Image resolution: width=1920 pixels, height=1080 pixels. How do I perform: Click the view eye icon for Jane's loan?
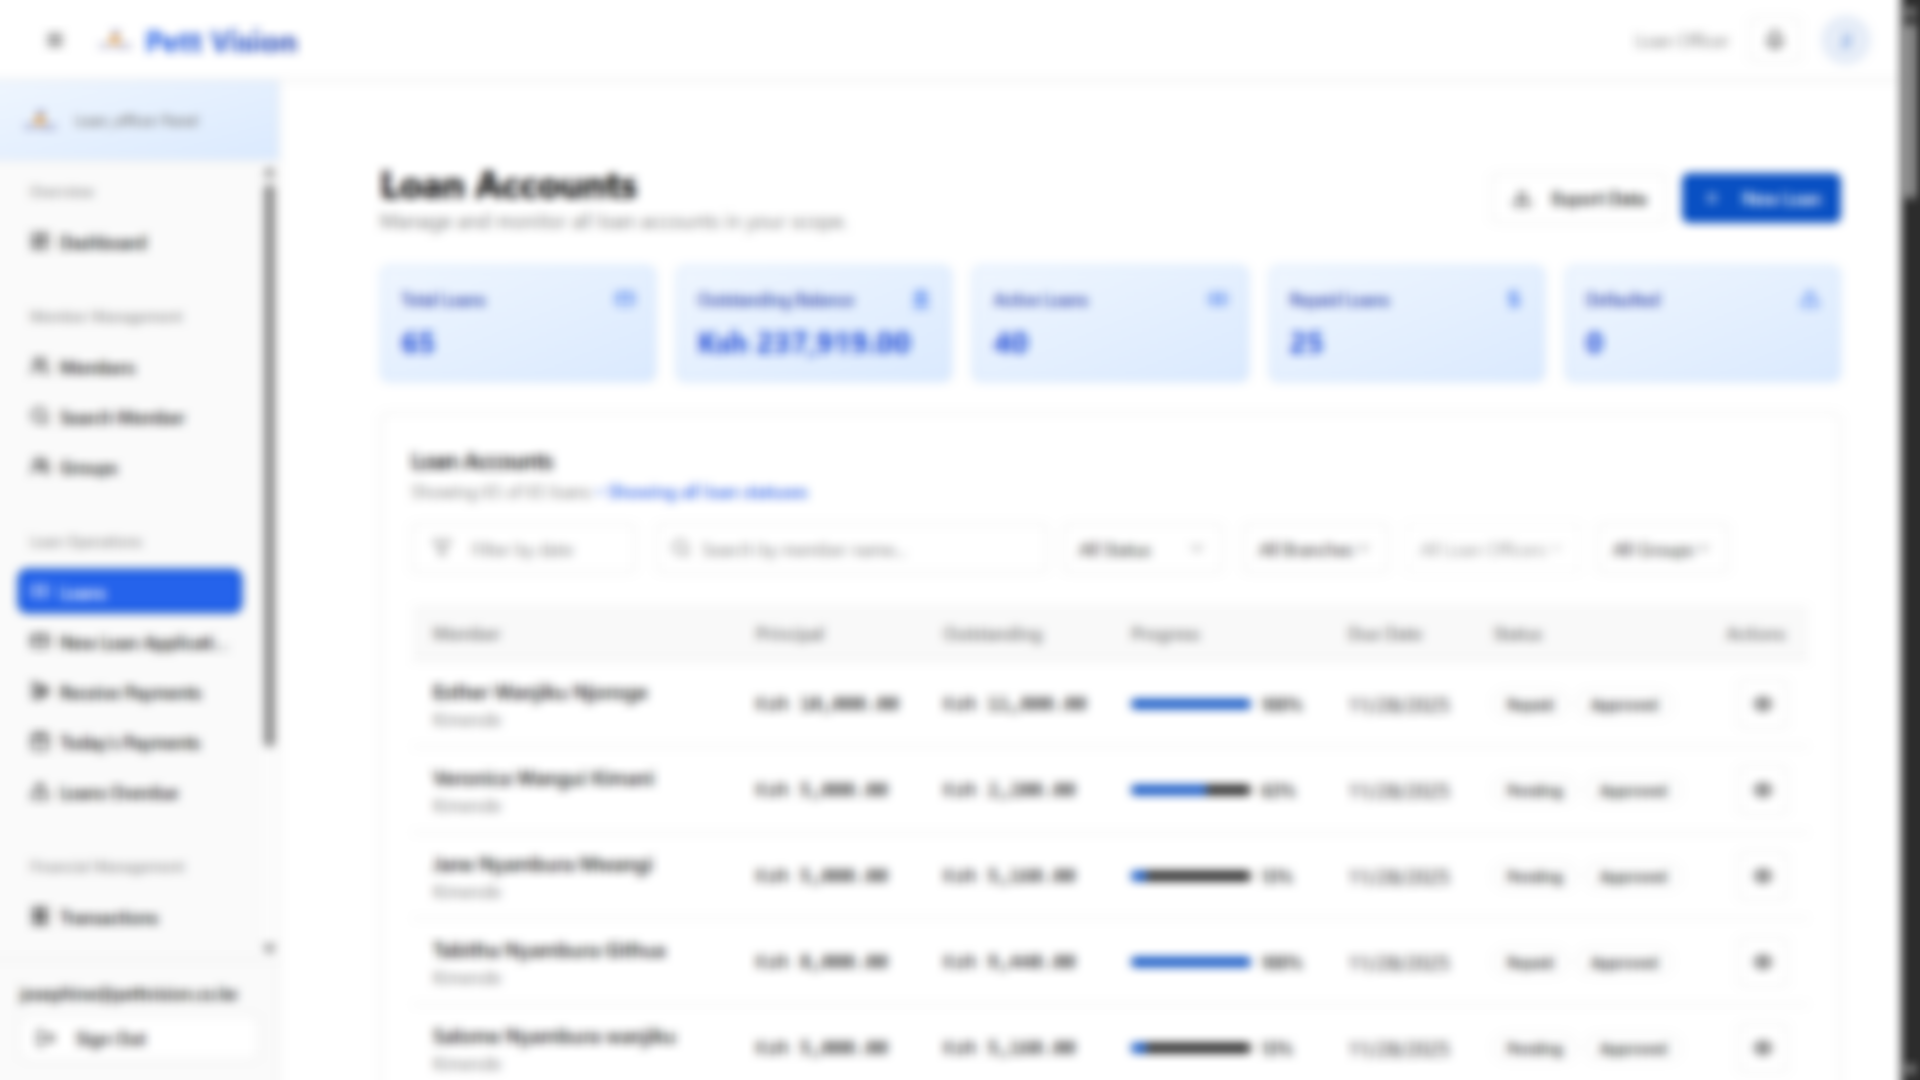click(x=1762, y=876)
